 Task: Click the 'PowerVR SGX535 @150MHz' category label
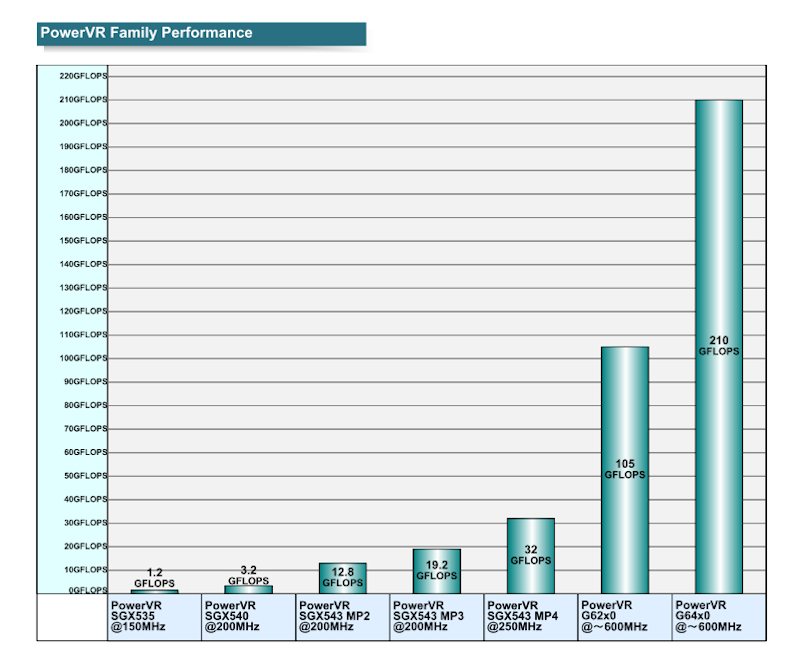(137, 616)
